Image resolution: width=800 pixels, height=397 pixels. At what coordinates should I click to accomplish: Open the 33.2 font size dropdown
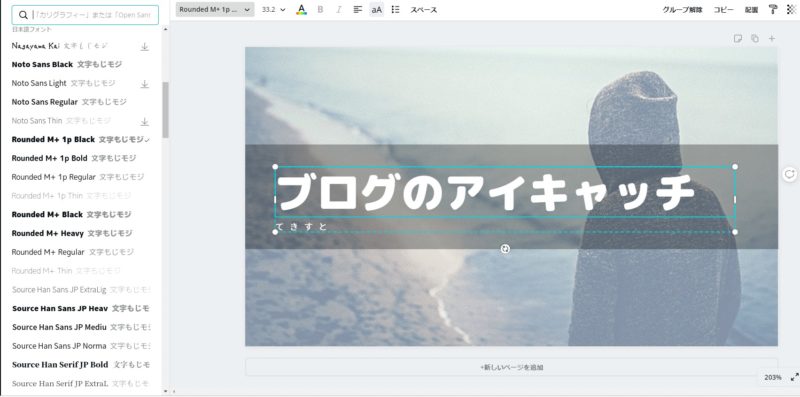[x=273, y=10]
